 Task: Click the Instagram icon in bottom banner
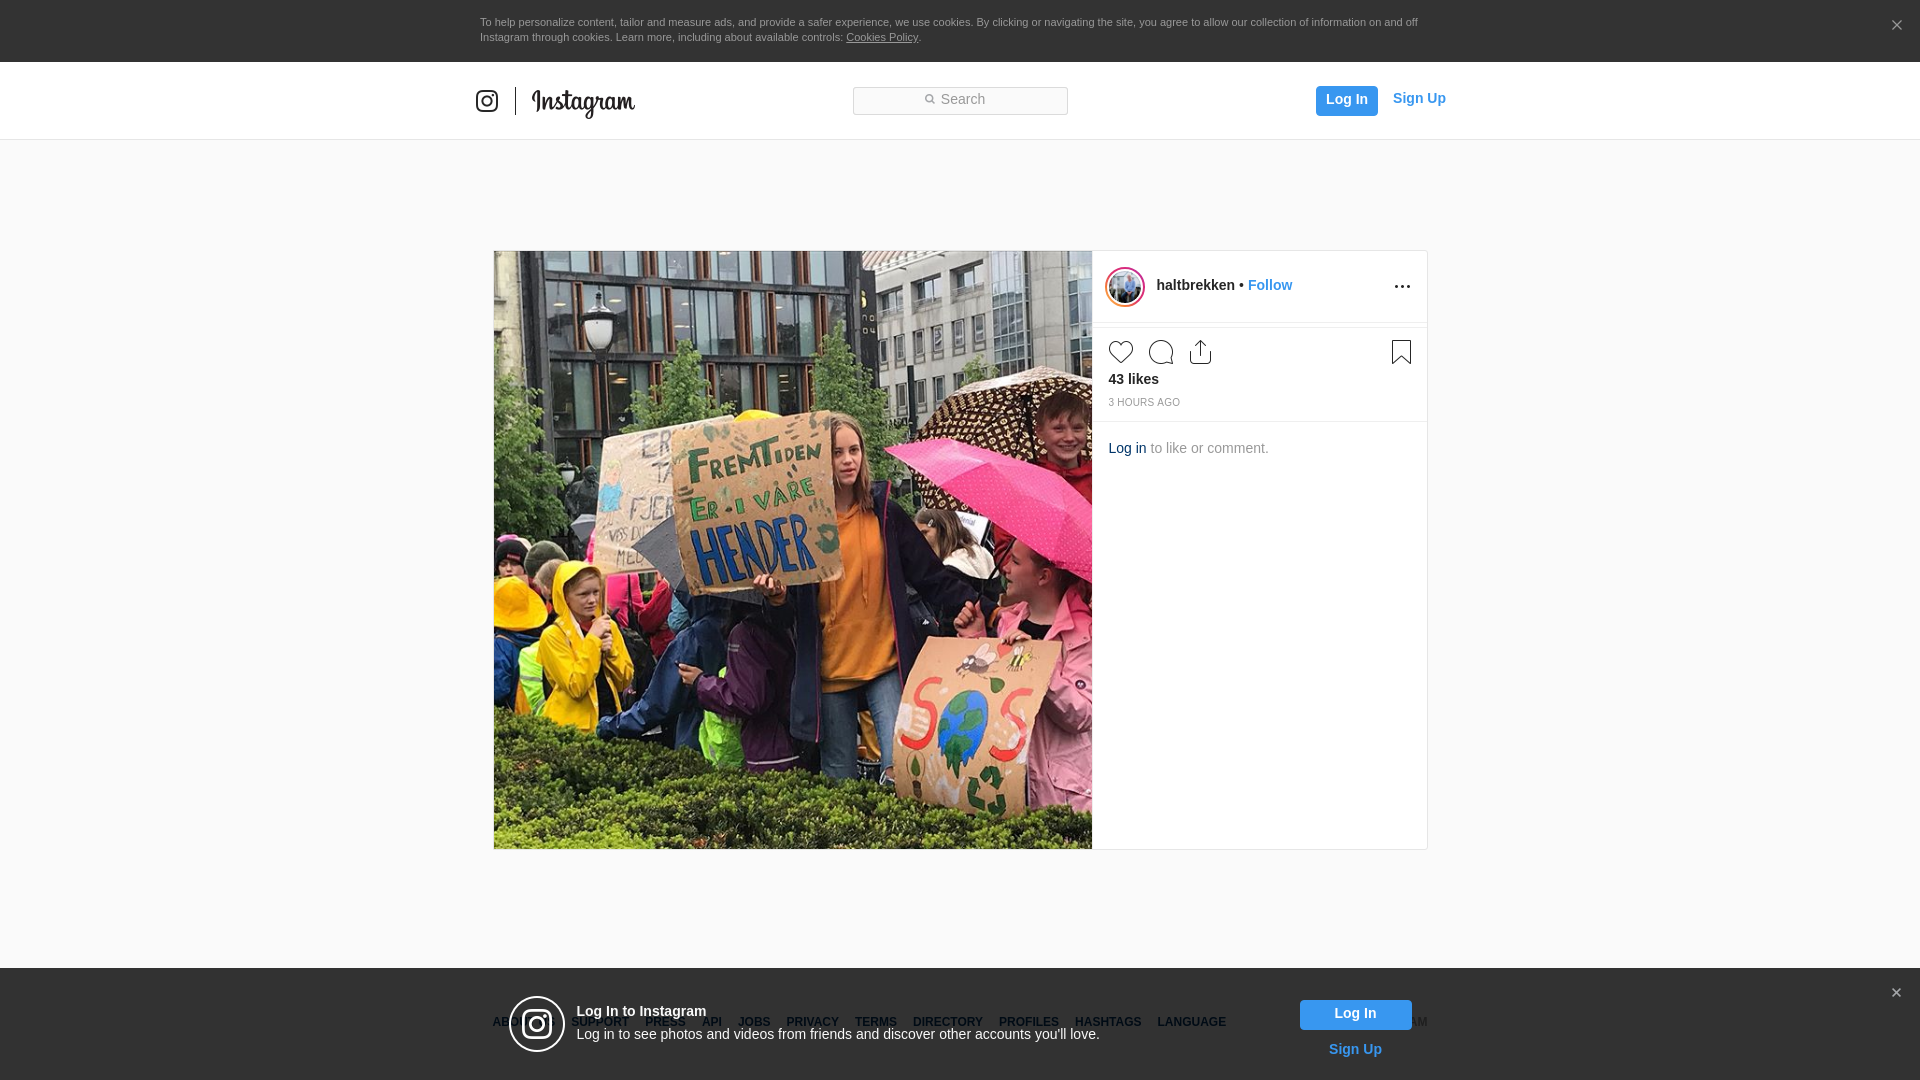point(537,1024)
